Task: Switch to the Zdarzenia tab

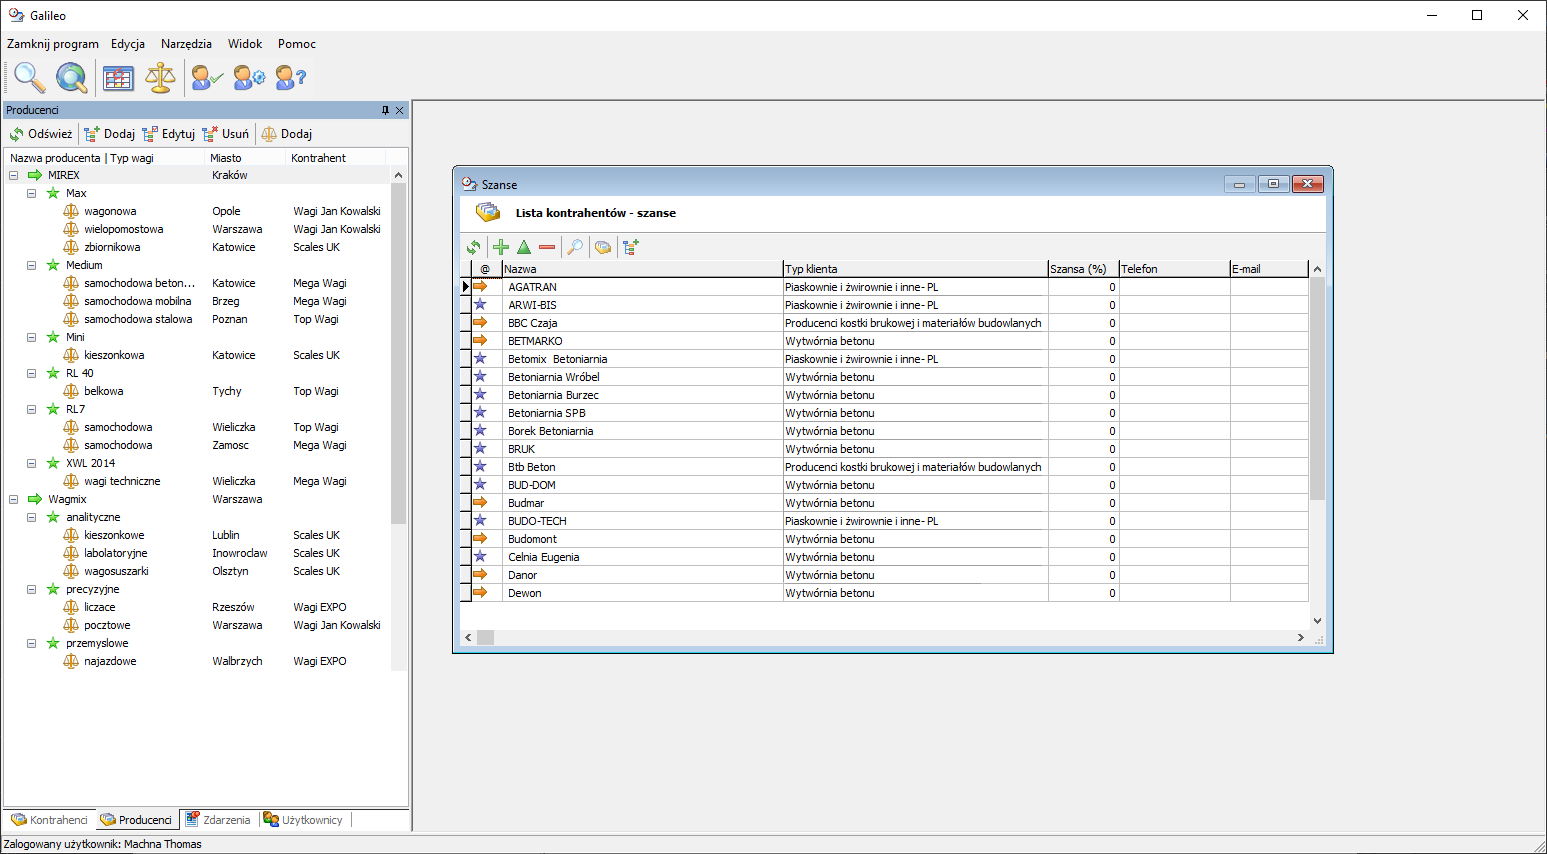Action: 218,820
